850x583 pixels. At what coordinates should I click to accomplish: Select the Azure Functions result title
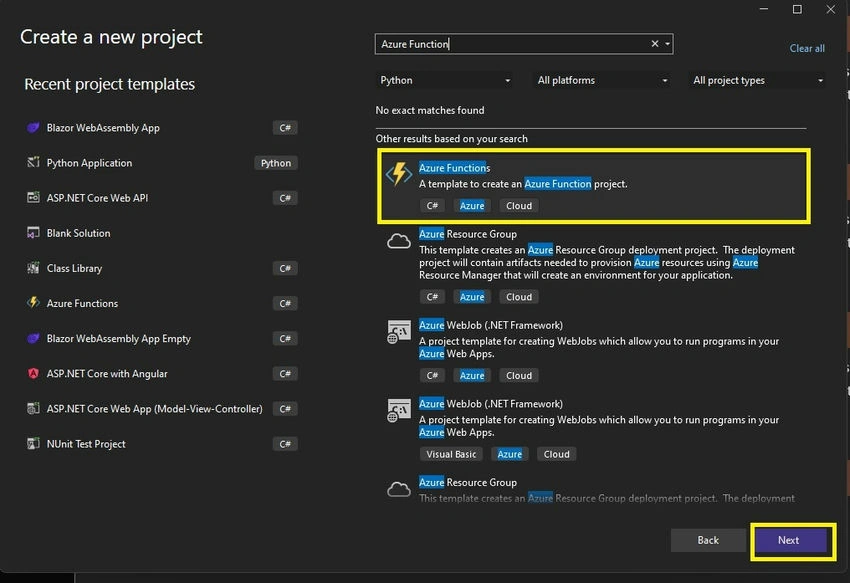(x=454, y=168)
